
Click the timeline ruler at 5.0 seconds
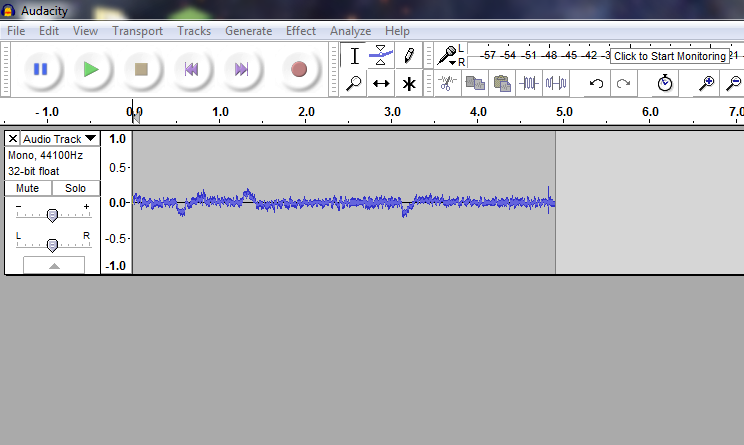coord(564,112)
